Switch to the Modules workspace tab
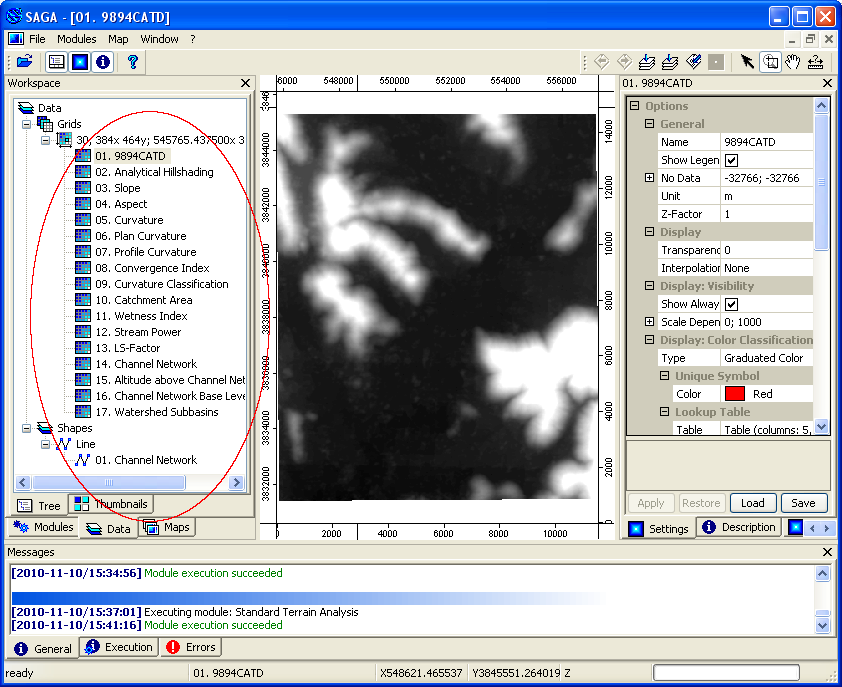Image resolution: width=842 pixels, height=687 pixels. pos(43,527)
